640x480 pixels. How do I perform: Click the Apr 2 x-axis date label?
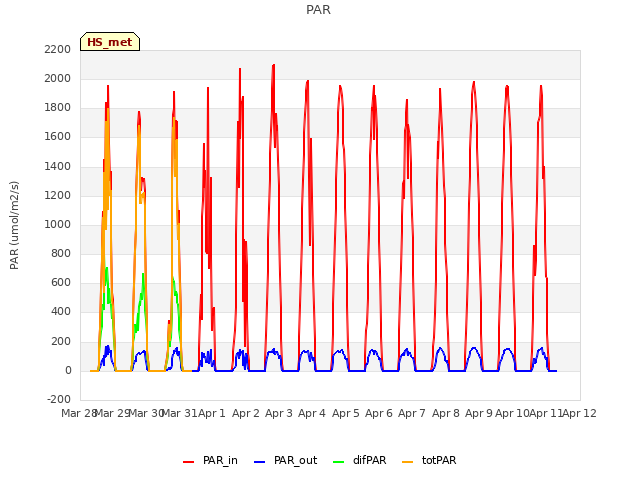tap(246, 413)
